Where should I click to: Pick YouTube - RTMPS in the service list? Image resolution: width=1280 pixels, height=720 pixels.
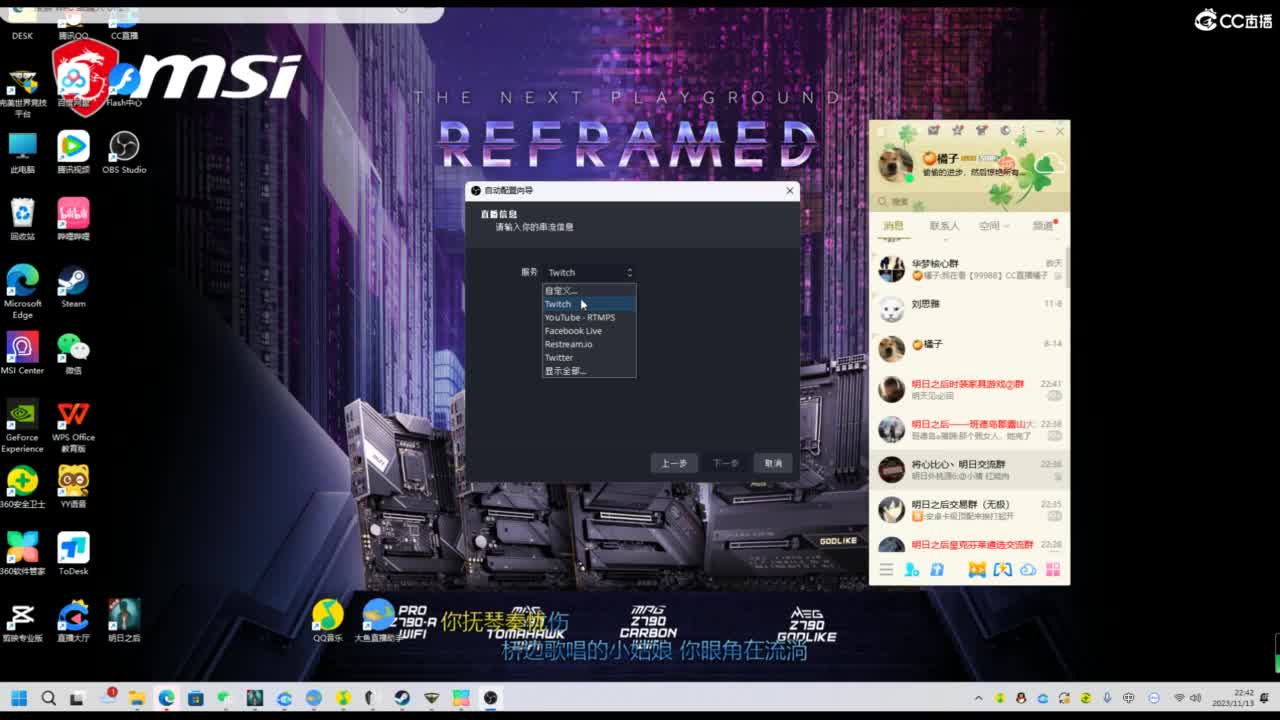click(x=589, y=317)
